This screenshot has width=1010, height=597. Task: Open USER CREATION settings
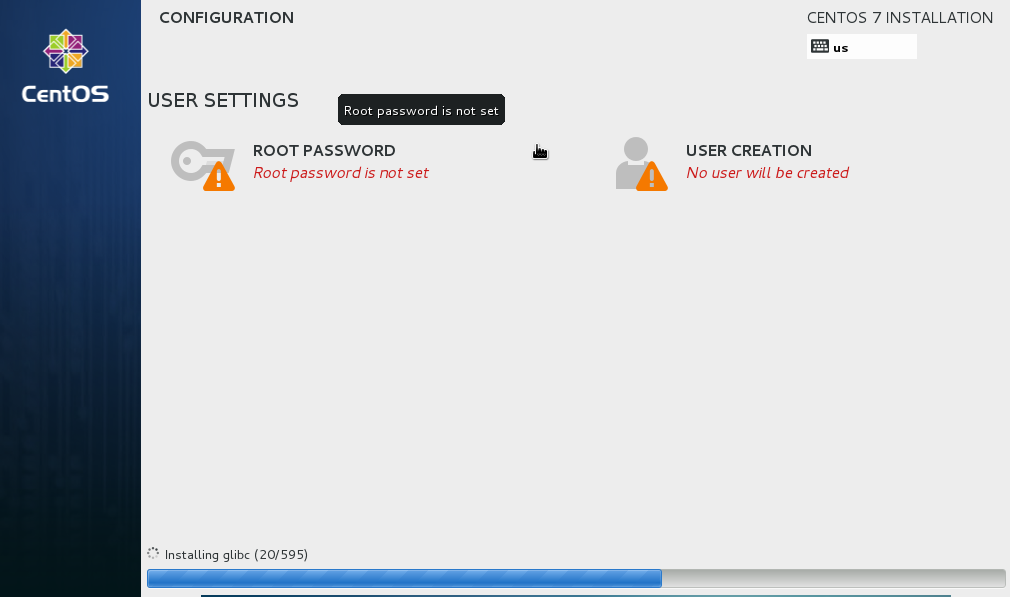(748, 151)
